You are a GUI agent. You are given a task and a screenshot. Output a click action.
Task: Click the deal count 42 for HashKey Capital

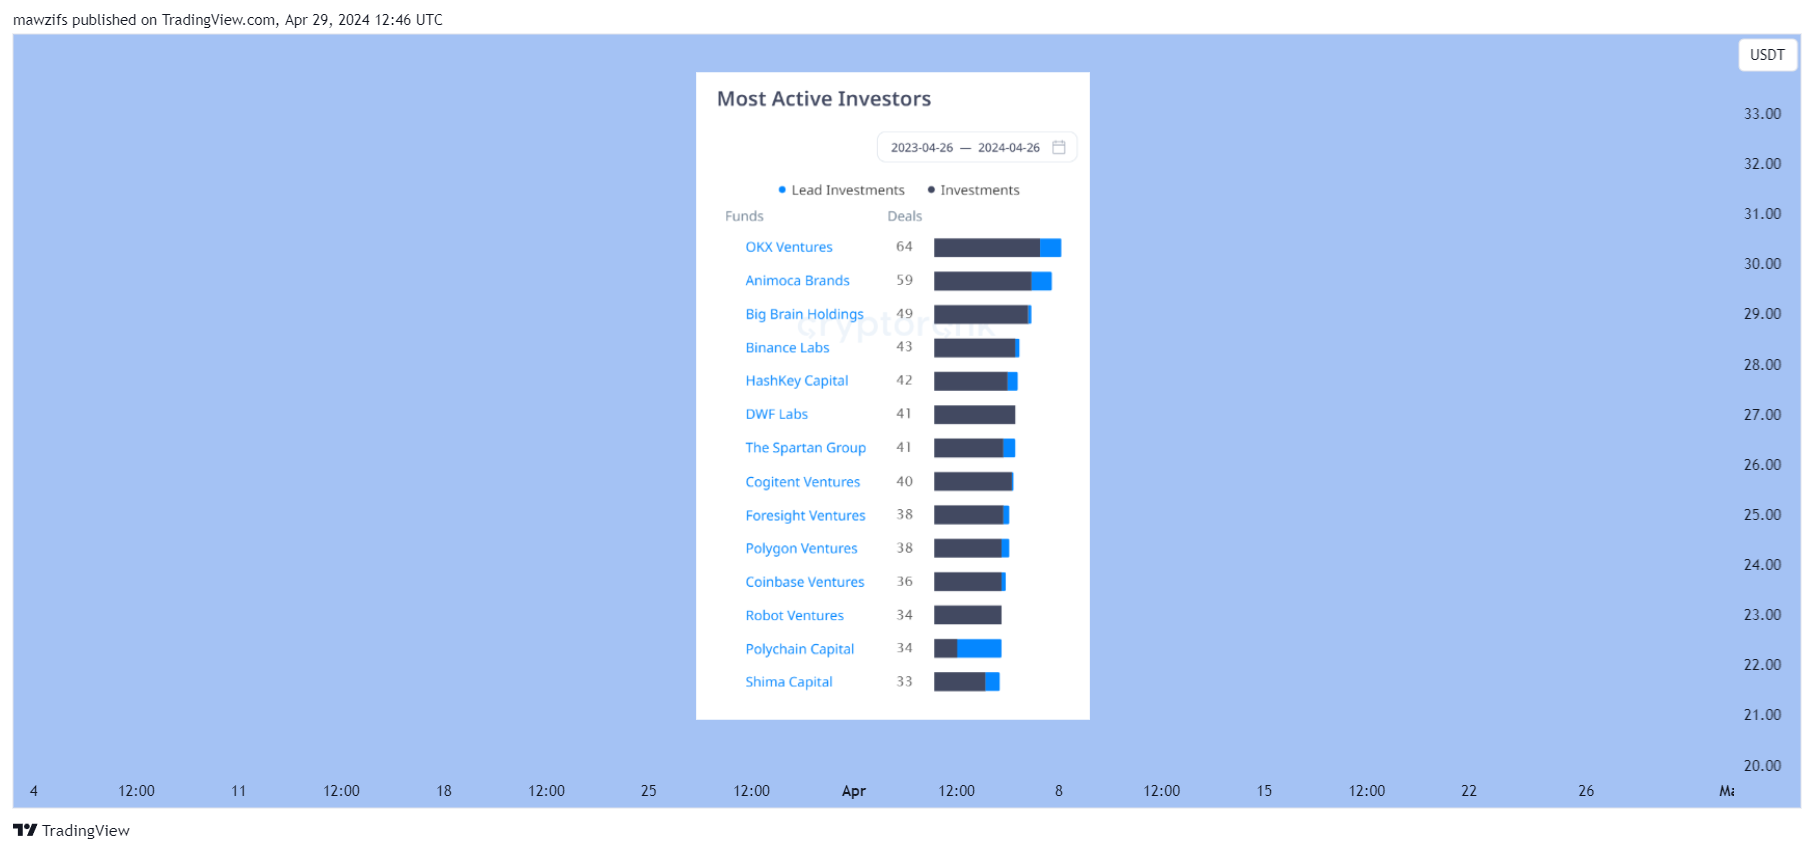[904, 380]
